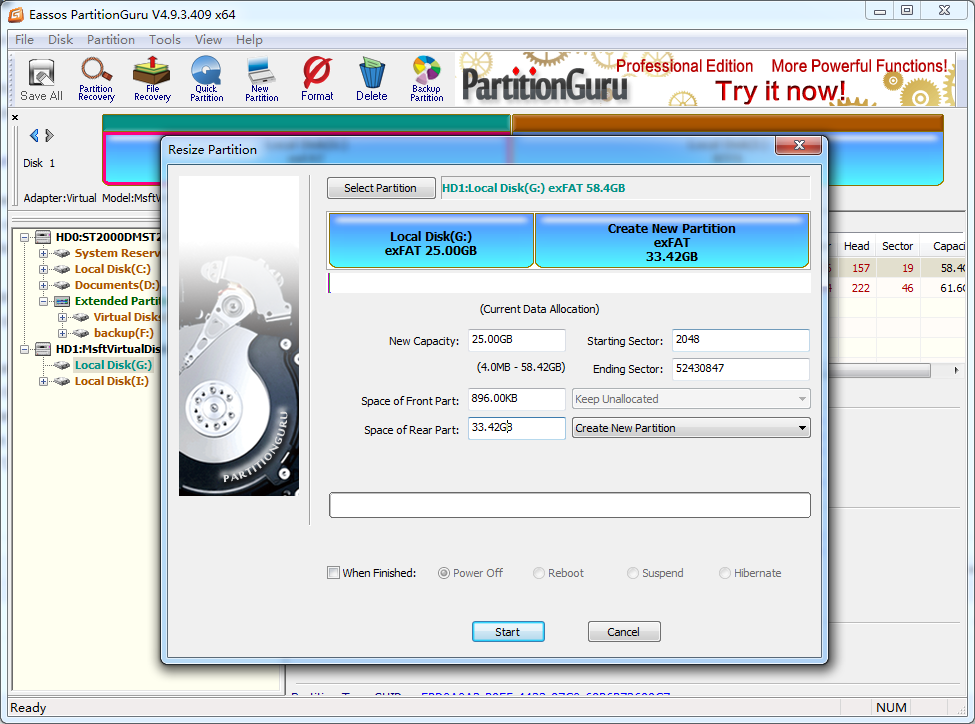Open the Keep Unallocated dropdown
This screenshot has height=724, width=975.
[691, 399]
